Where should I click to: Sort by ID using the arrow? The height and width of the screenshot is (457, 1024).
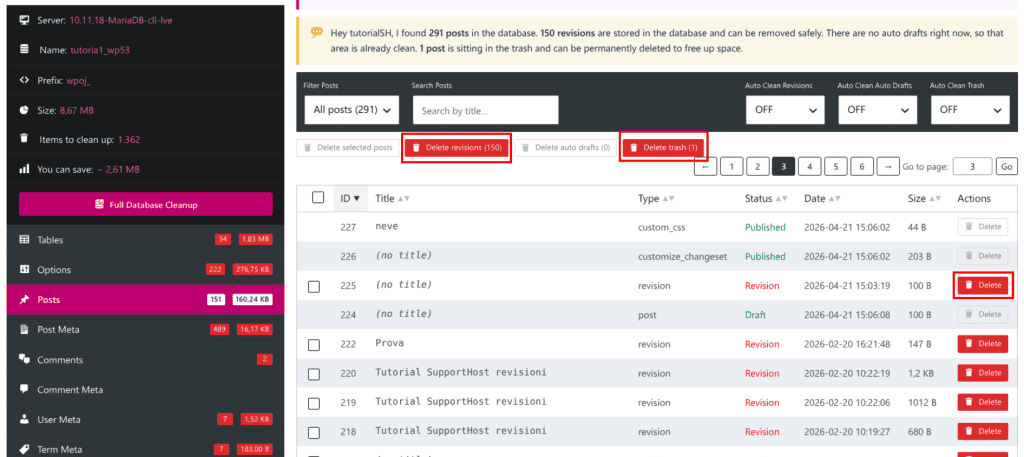(x=357, y=198)
